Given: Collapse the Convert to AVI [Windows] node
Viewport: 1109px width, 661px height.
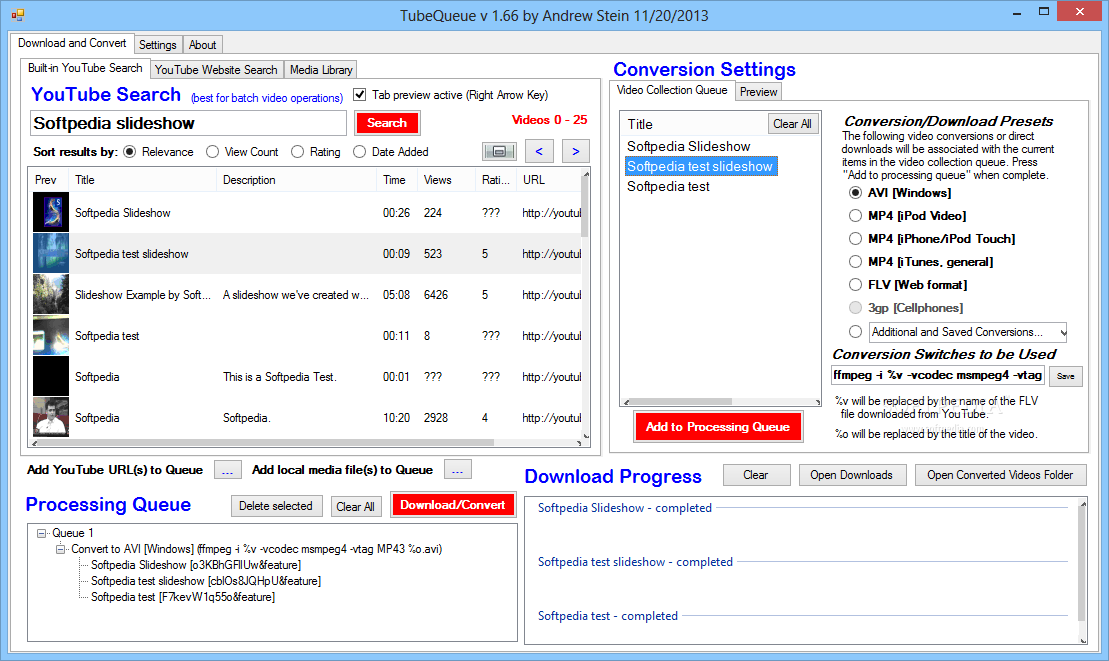Looking at the screenshot, I should pos(60,549).
